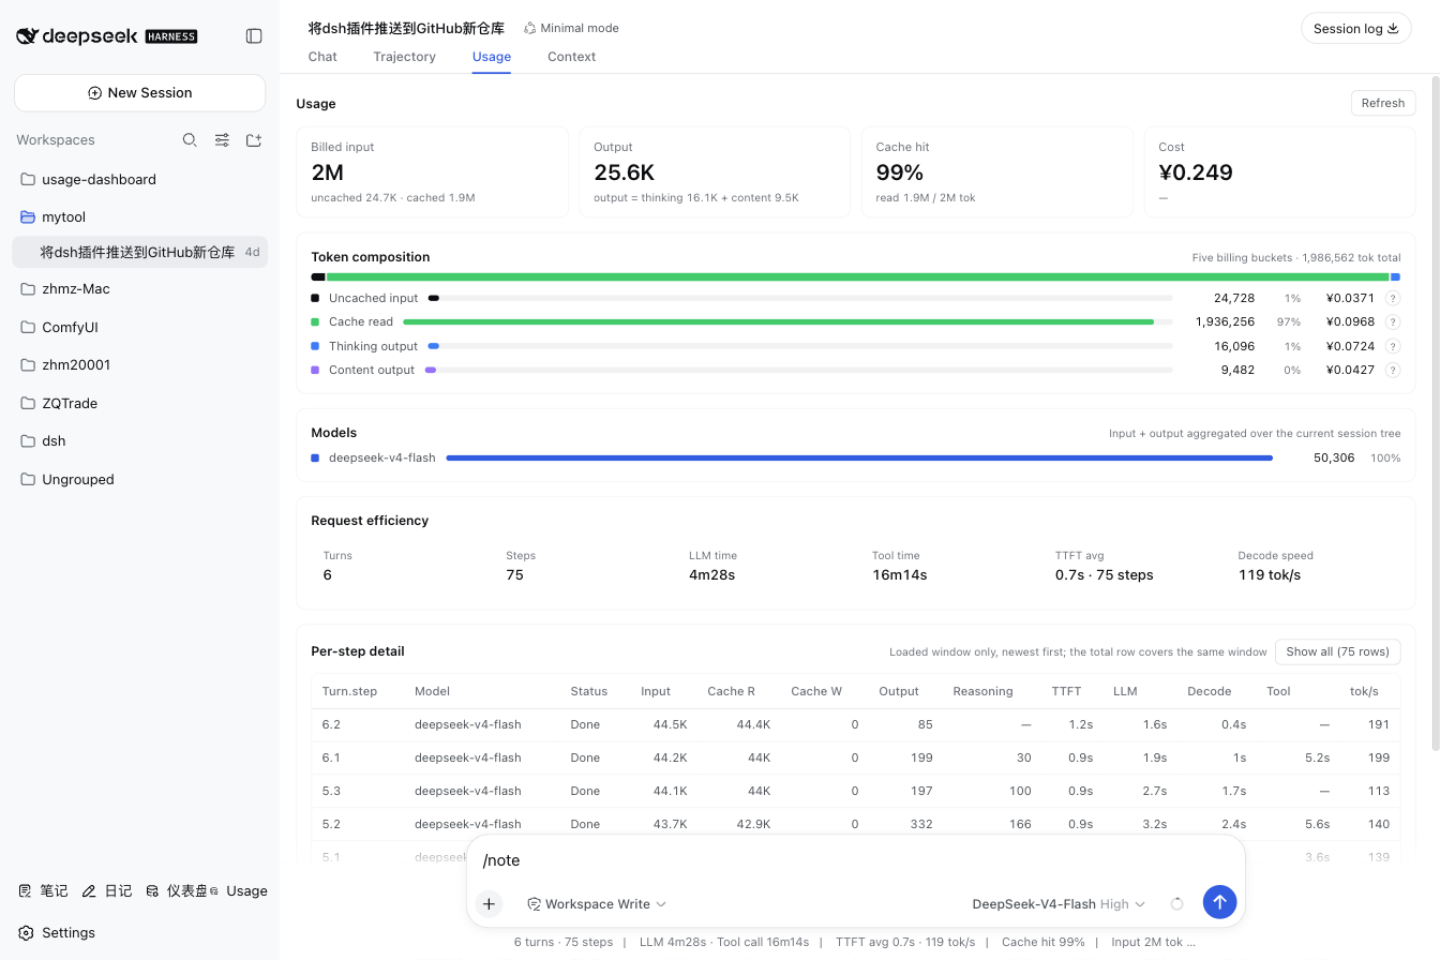Show all 75 rows
Viewport: 1440px width, 960px height.
pos(1337,652)
